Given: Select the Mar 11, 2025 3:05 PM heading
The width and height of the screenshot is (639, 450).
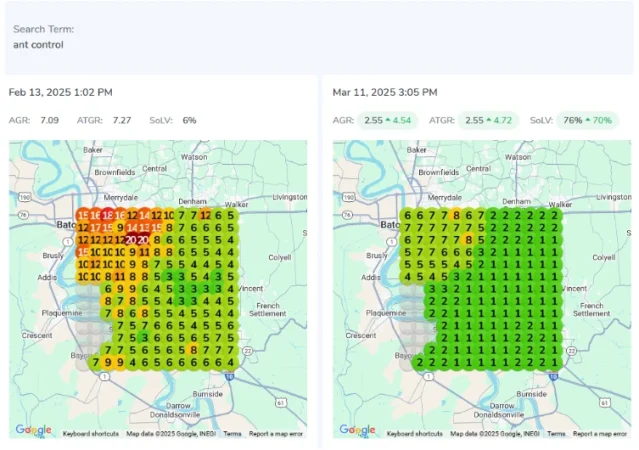Looking at the screenshot, I should click(385, 93).
